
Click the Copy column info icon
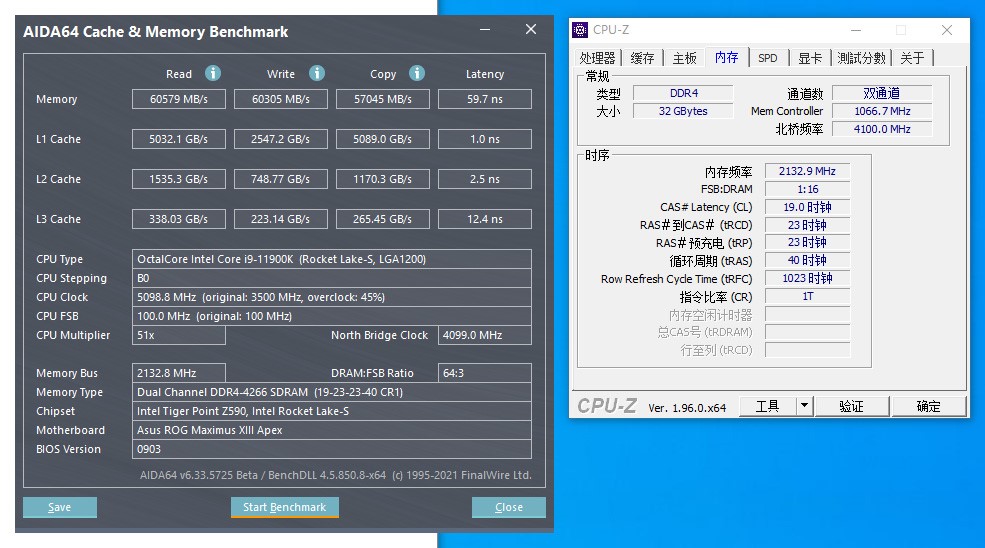(x=417, y=73)
